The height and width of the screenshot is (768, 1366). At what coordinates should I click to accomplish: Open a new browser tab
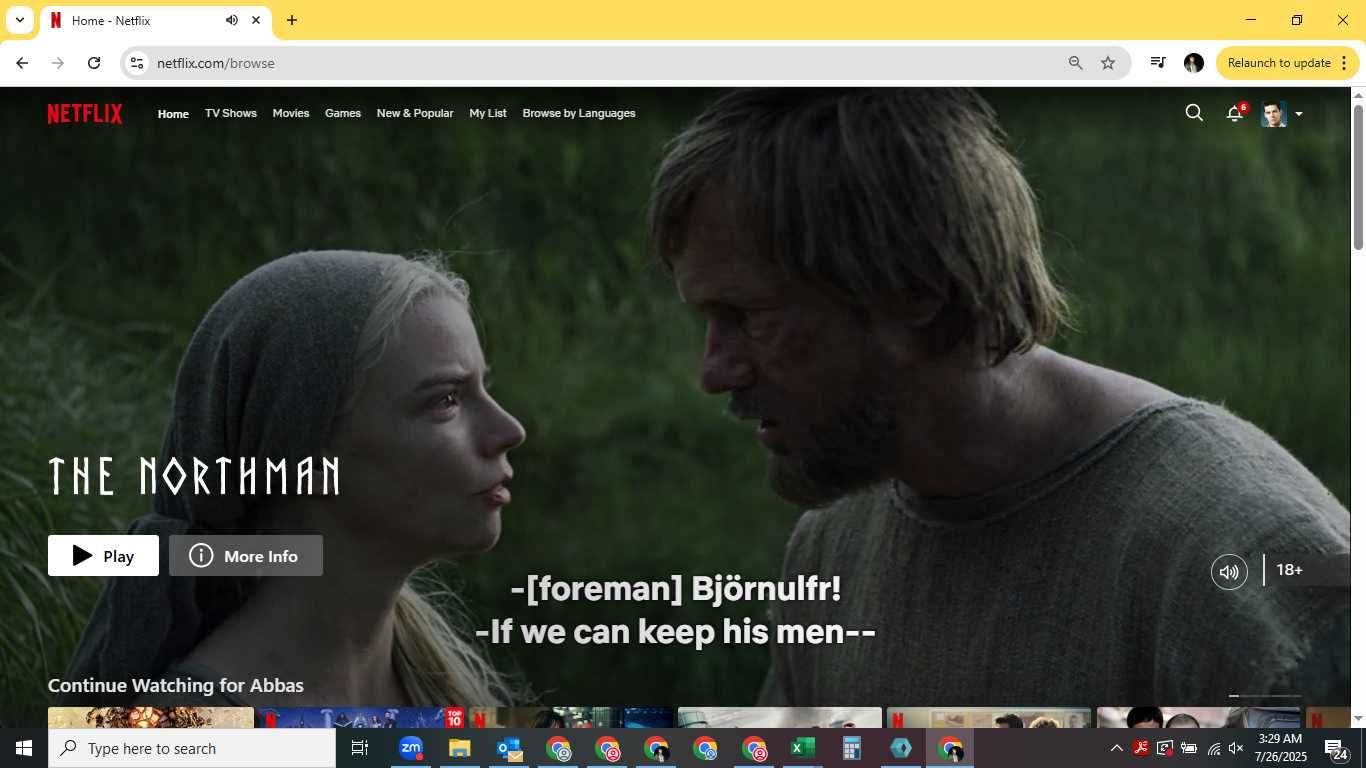[x=292, y=20]
